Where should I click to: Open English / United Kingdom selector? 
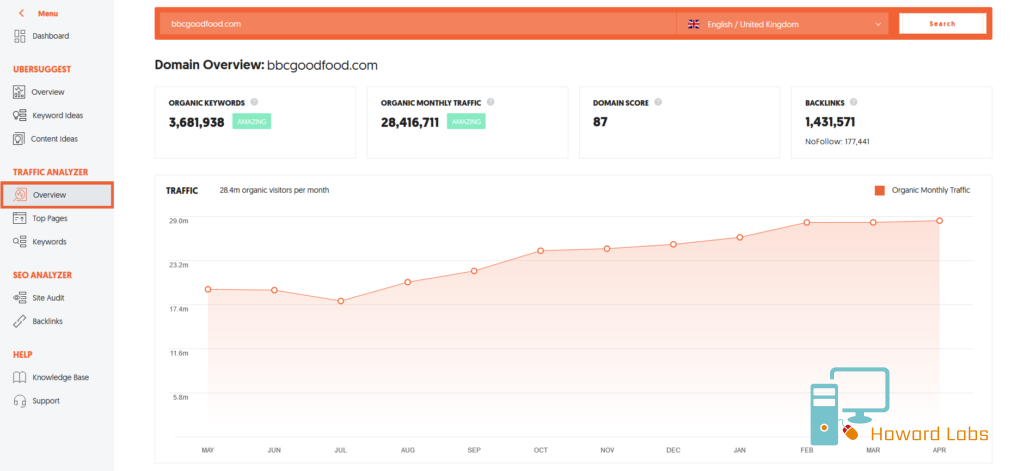pos(782,24)
